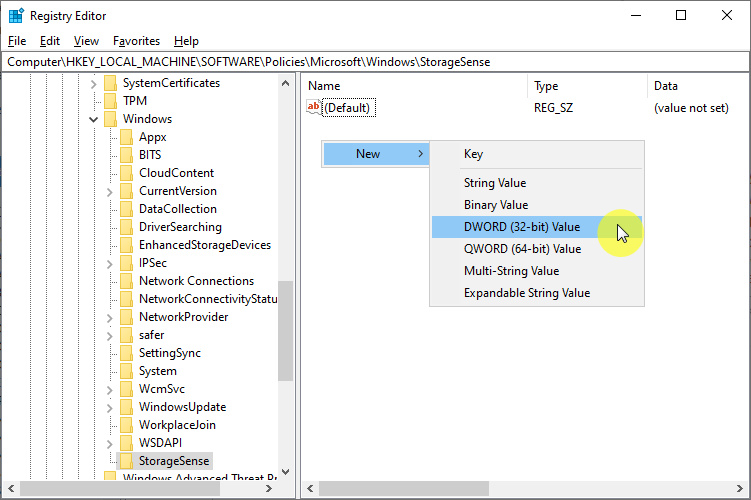
Task: Select the StorageSense folder icon
Action: pyautogui.click(x=126, y=461)
